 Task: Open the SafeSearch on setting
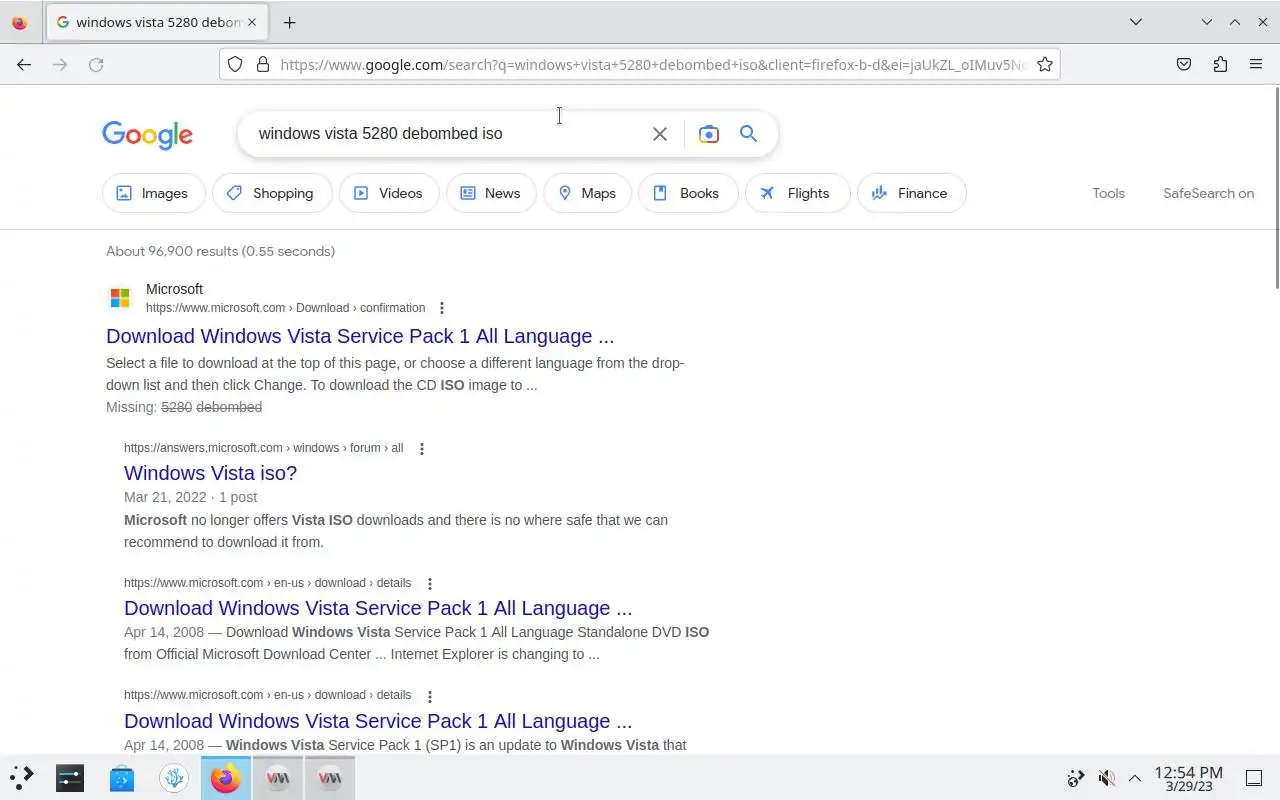tap(1208, 193)
